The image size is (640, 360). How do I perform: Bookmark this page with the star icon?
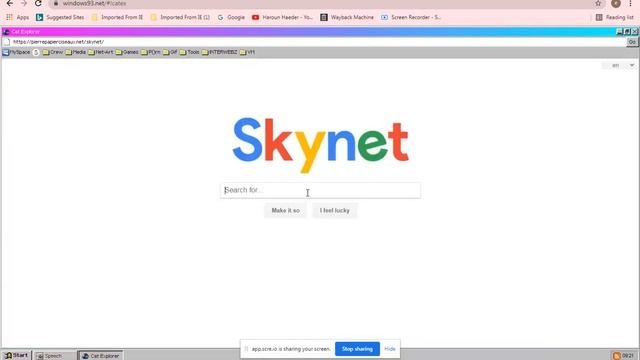[x=598, y=3]
